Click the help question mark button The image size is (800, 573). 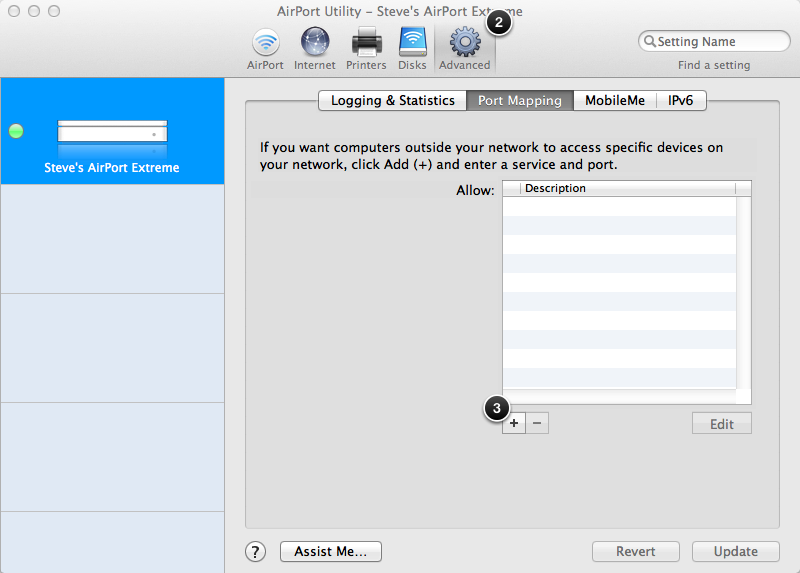[255, 552]
